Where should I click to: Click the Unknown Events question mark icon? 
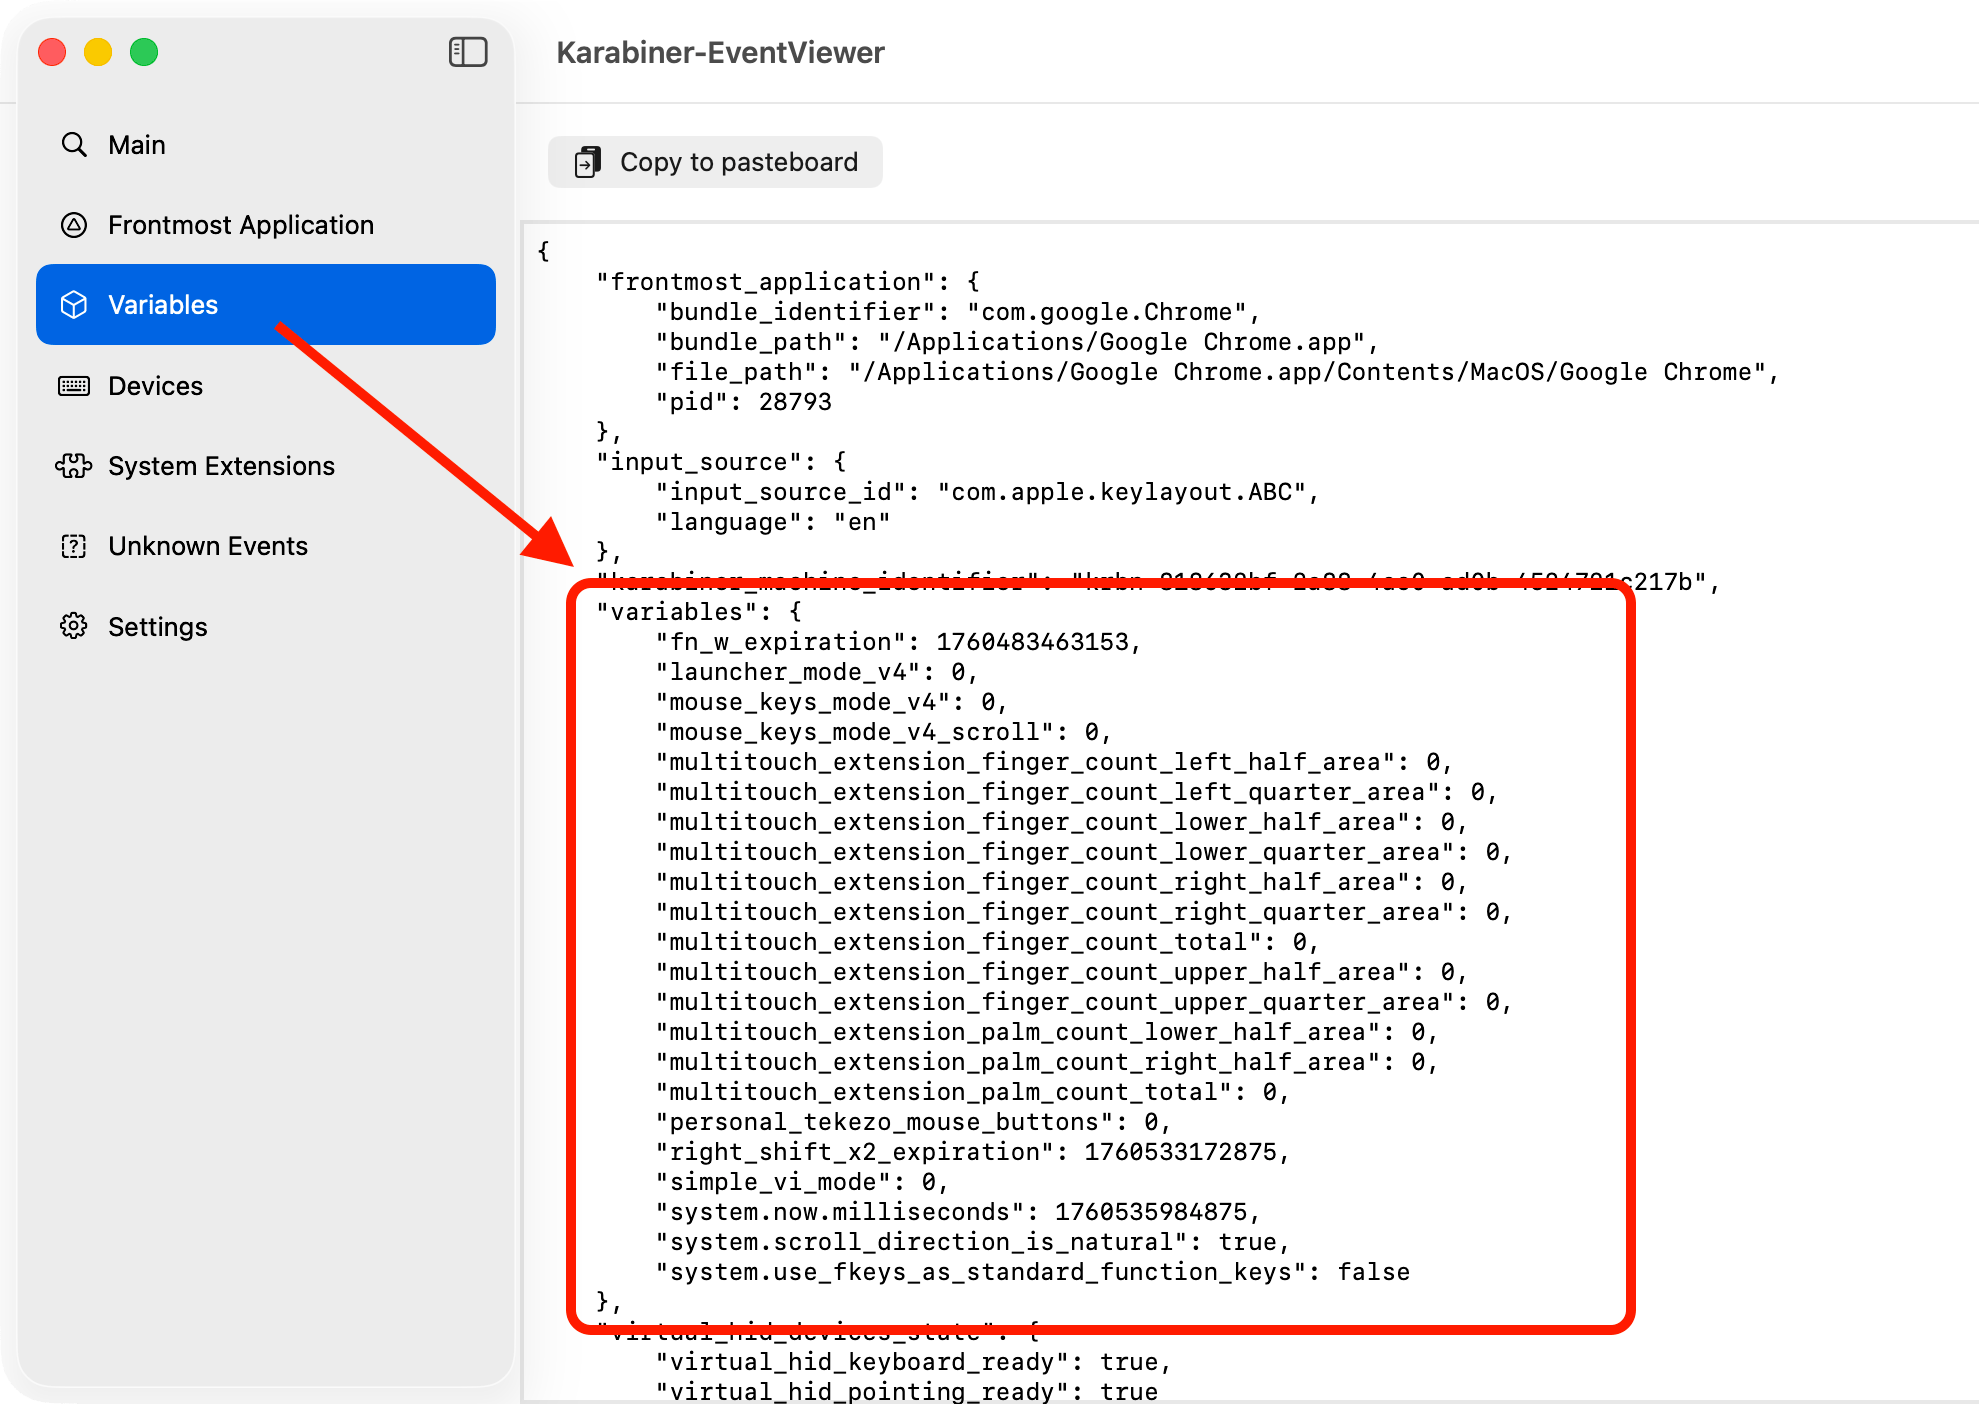click(x=74, y=545)
